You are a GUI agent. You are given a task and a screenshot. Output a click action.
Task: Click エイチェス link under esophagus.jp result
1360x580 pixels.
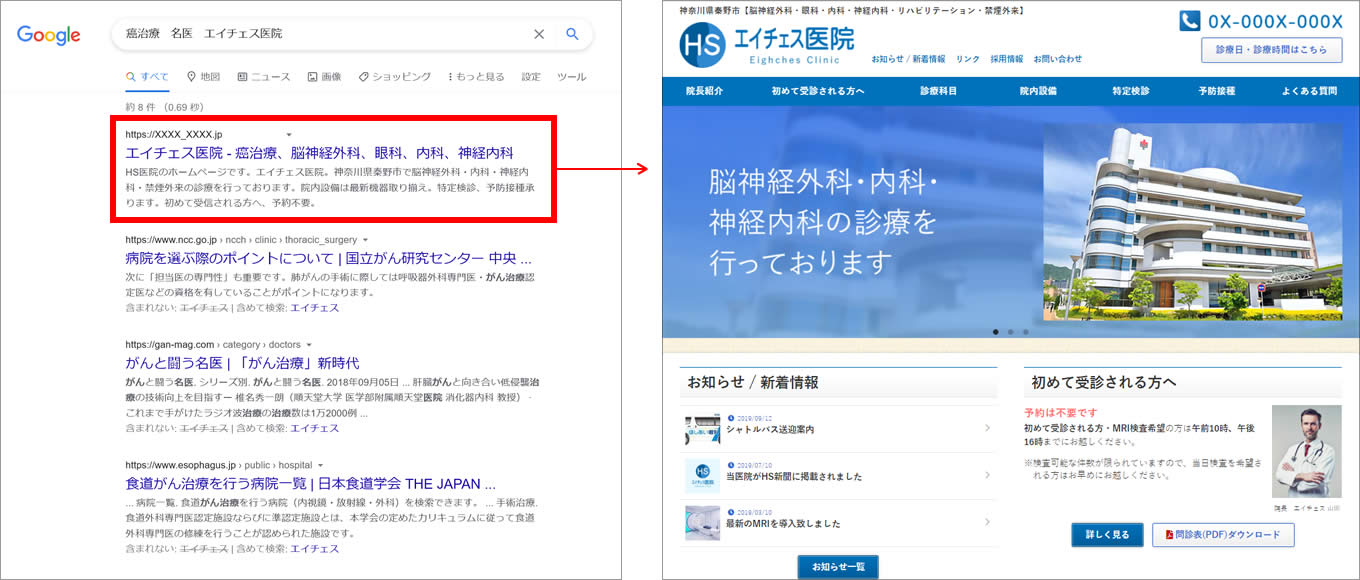tap(314, 548)
